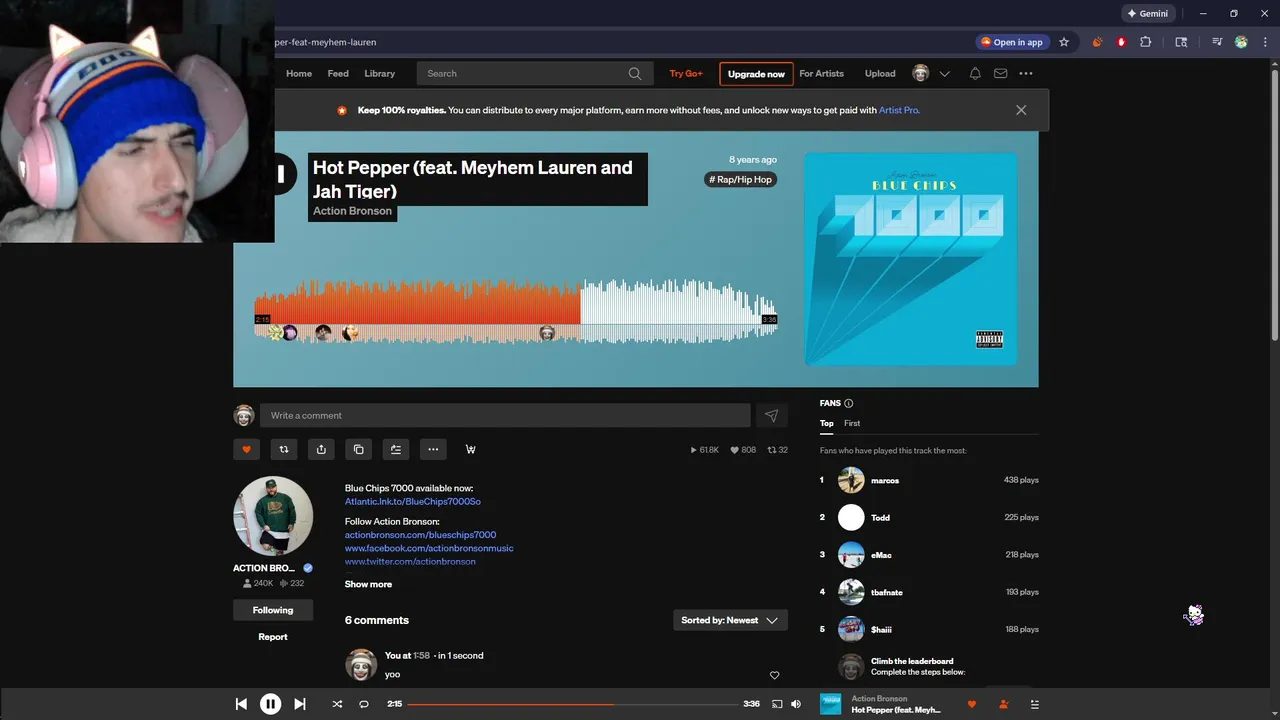This screenshot has height=720, width=1280.
Task: Toggle shuffle in the player bar
Action: pyautogui.click(x=337, y=704)
